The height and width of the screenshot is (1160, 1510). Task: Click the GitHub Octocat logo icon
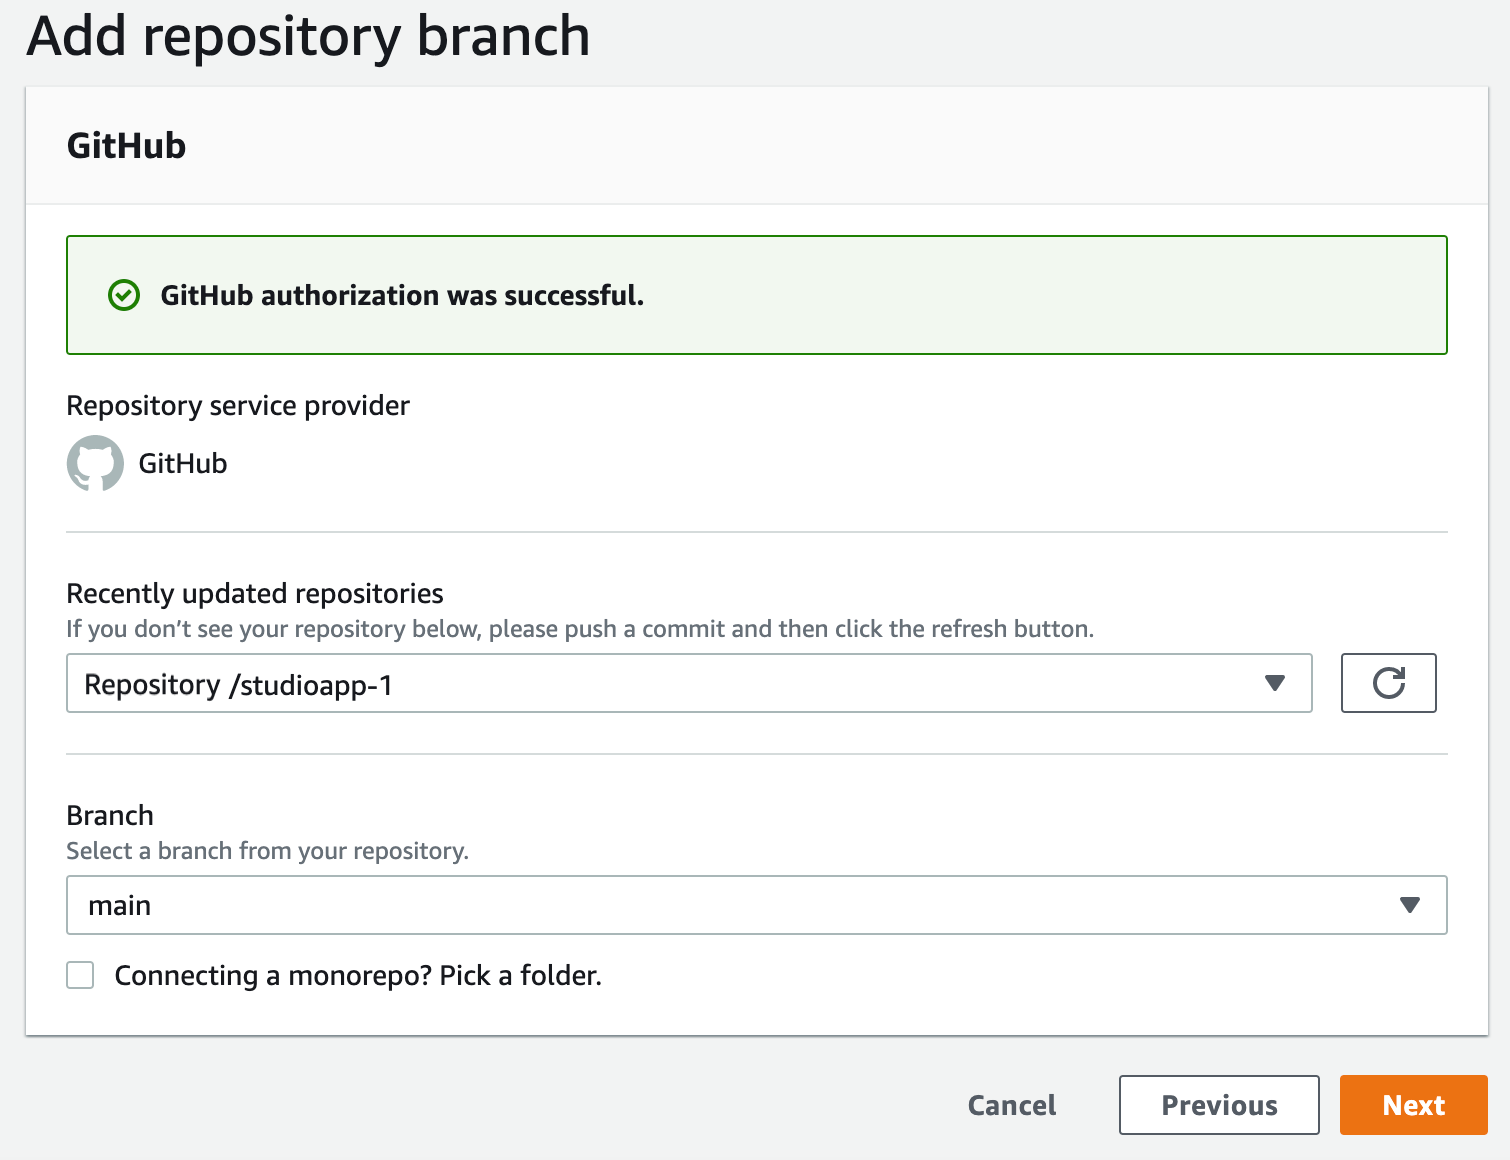95,463
